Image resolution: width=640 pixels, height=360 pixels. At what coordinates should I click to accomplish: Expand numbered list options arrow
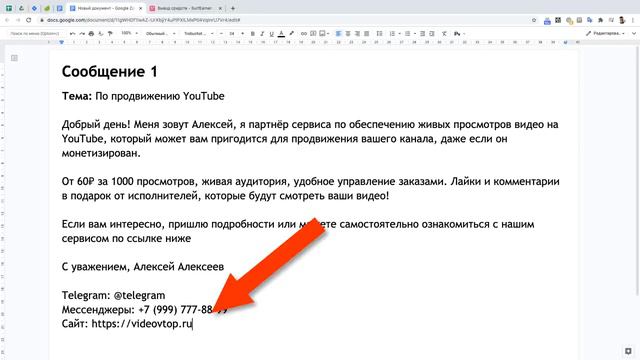coord(399,33)
